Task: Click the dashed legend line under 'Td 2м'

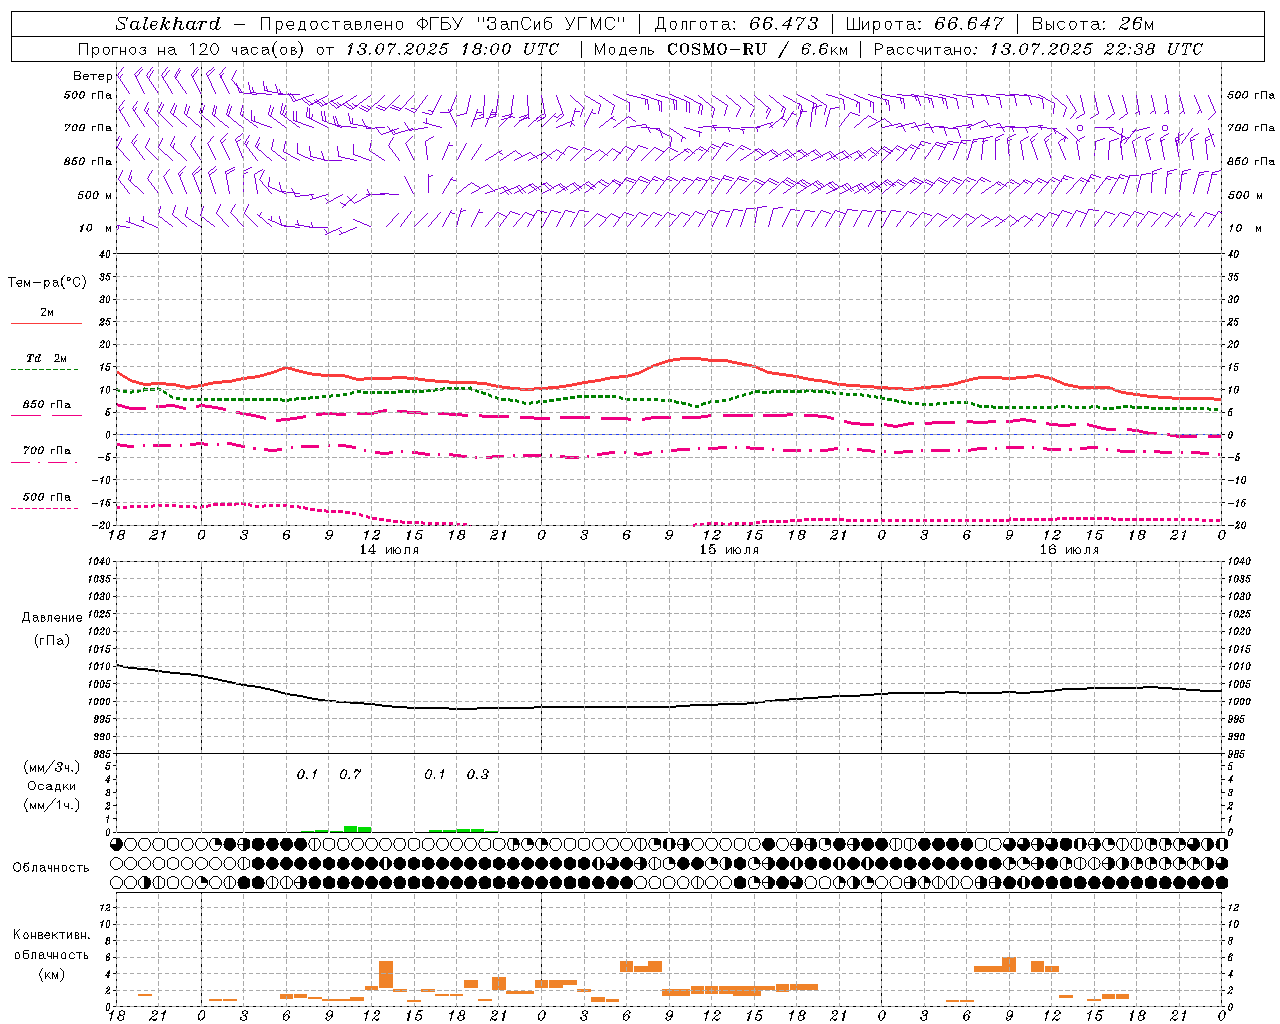Action: [x=44, y=369]
